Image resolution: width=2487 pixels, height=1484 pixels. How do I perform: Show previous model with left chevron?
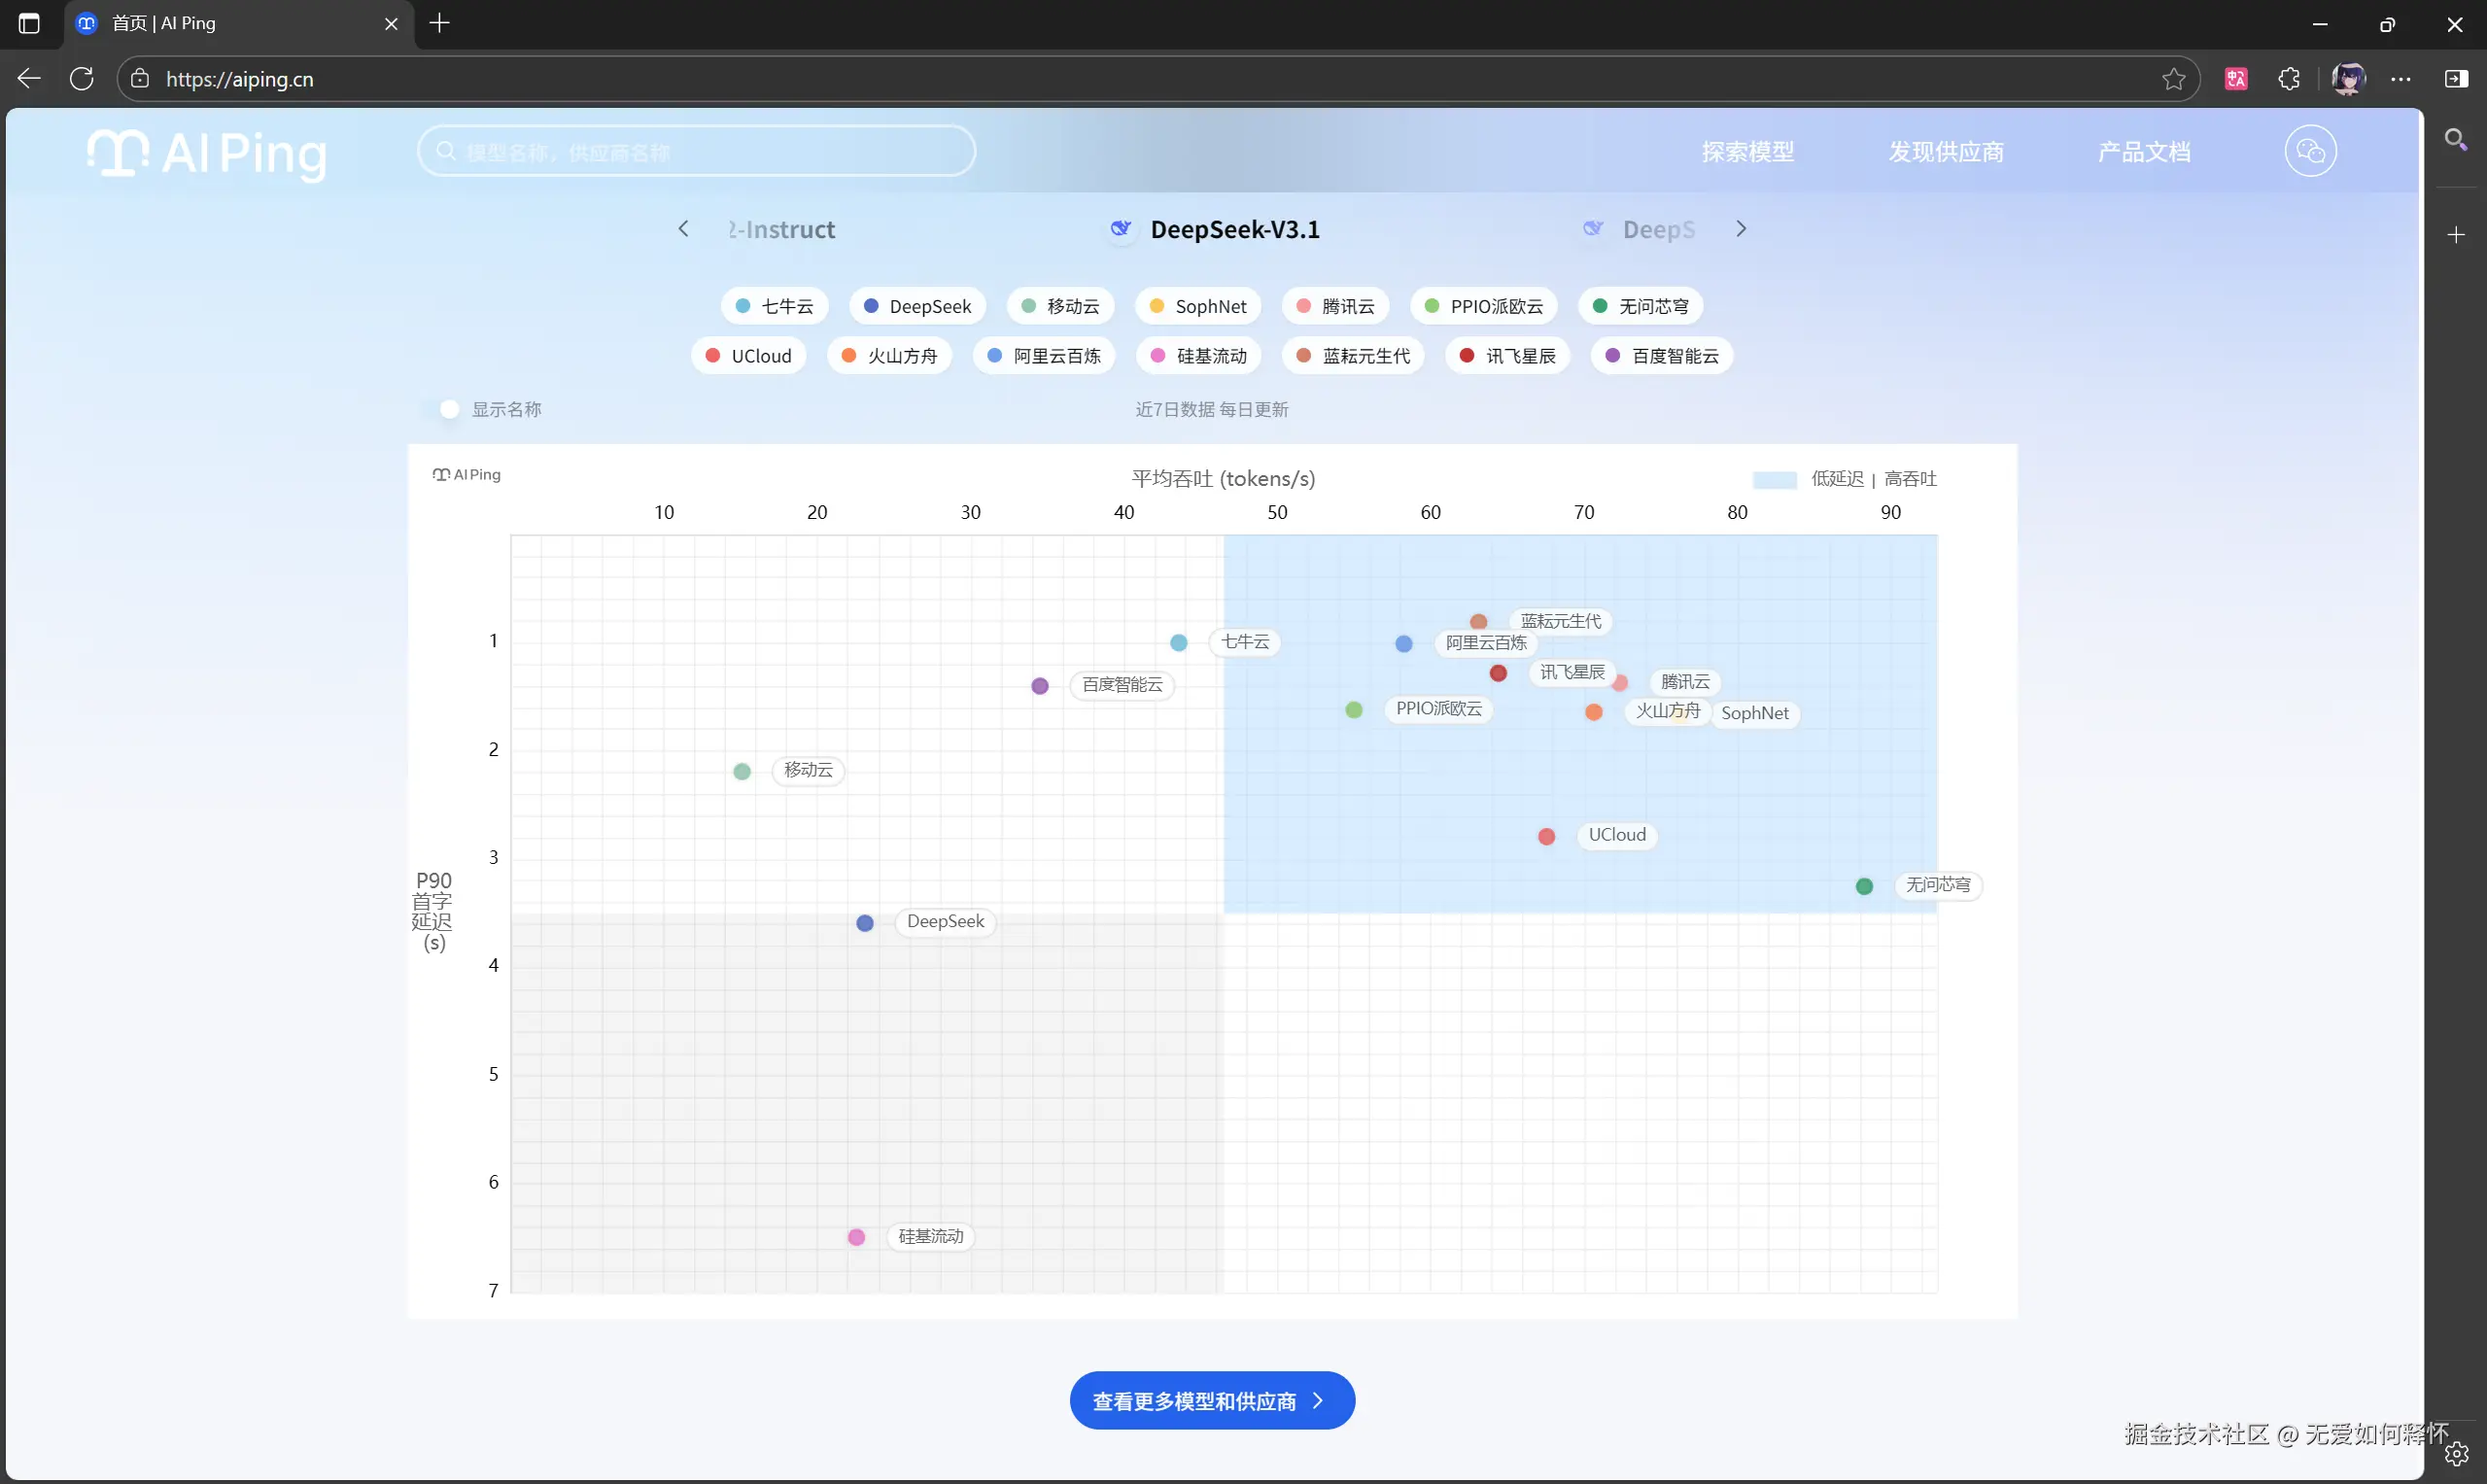pyautogui.click(x=683, y=229)
